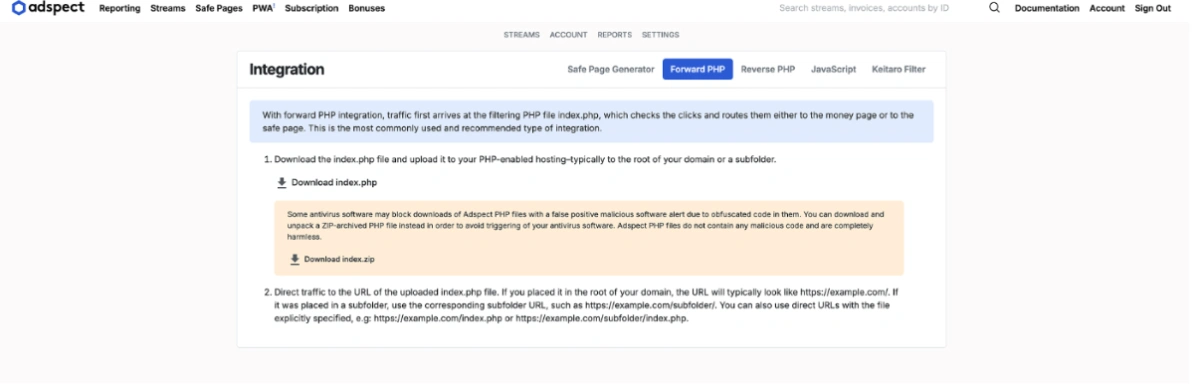Select the SETTINGS sub-navigation item
Image resolution: width=1200 pixels, height=389 pixels.
click(661, 35)
